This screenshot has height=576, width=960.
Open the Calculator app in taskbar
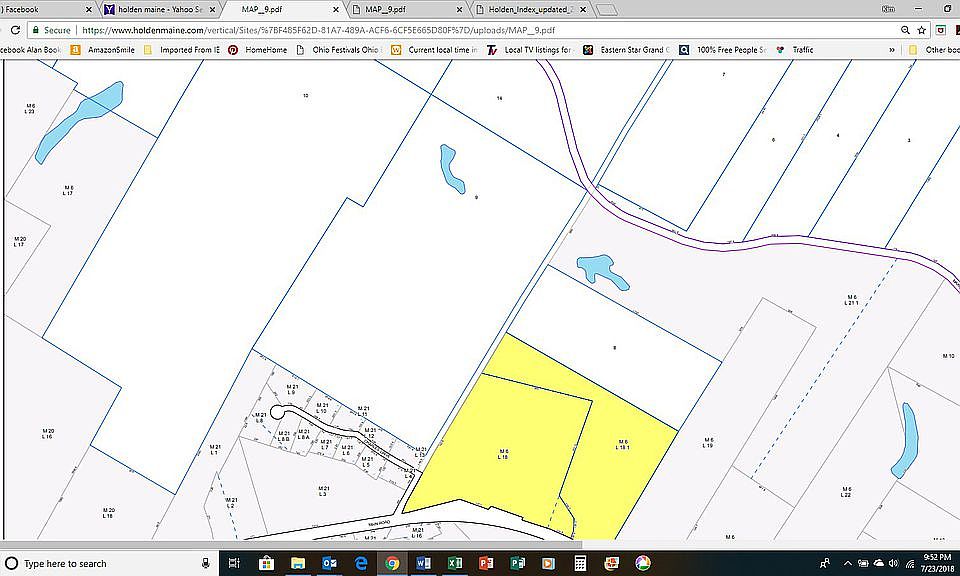pos(579,563)
